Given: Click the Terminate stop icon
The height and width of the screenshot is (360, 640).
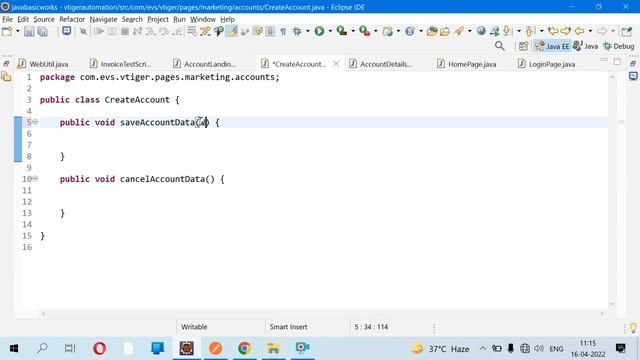Looking at the screenshot, I should pyautogui.click(x=125, y=31).
